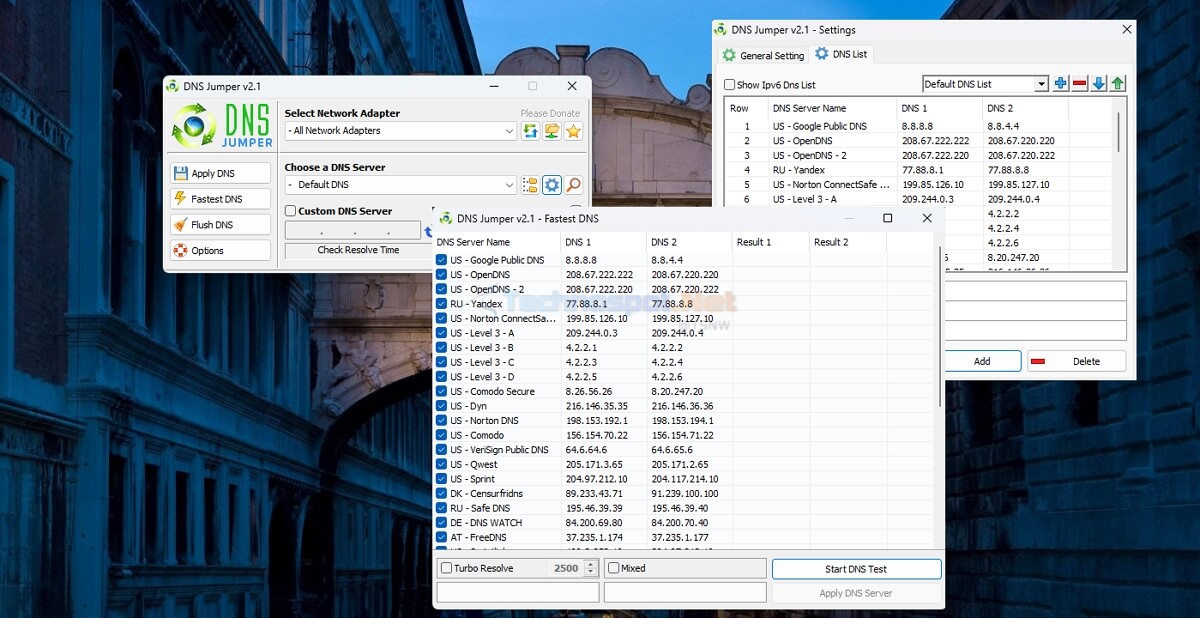The height and width of the screenshot is (618, 1200).
Task: Open the All Network Adapters dropdown
Action: pyautogui.click(x=401, y=131)
